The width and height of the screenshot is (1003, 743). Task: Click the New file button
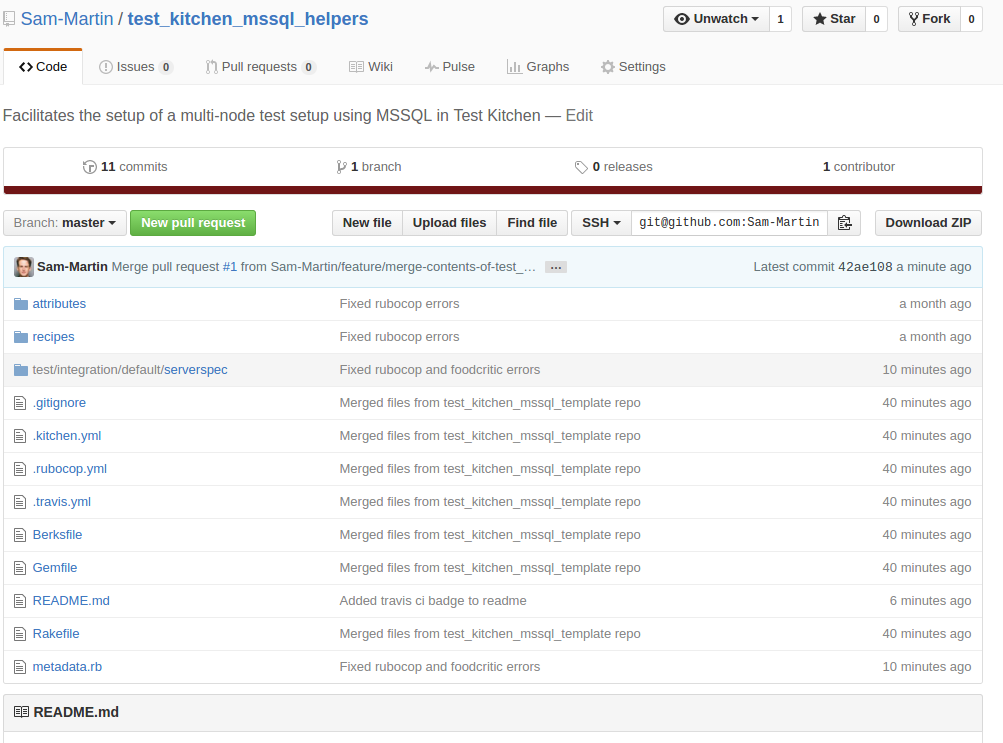pos(367,223)
